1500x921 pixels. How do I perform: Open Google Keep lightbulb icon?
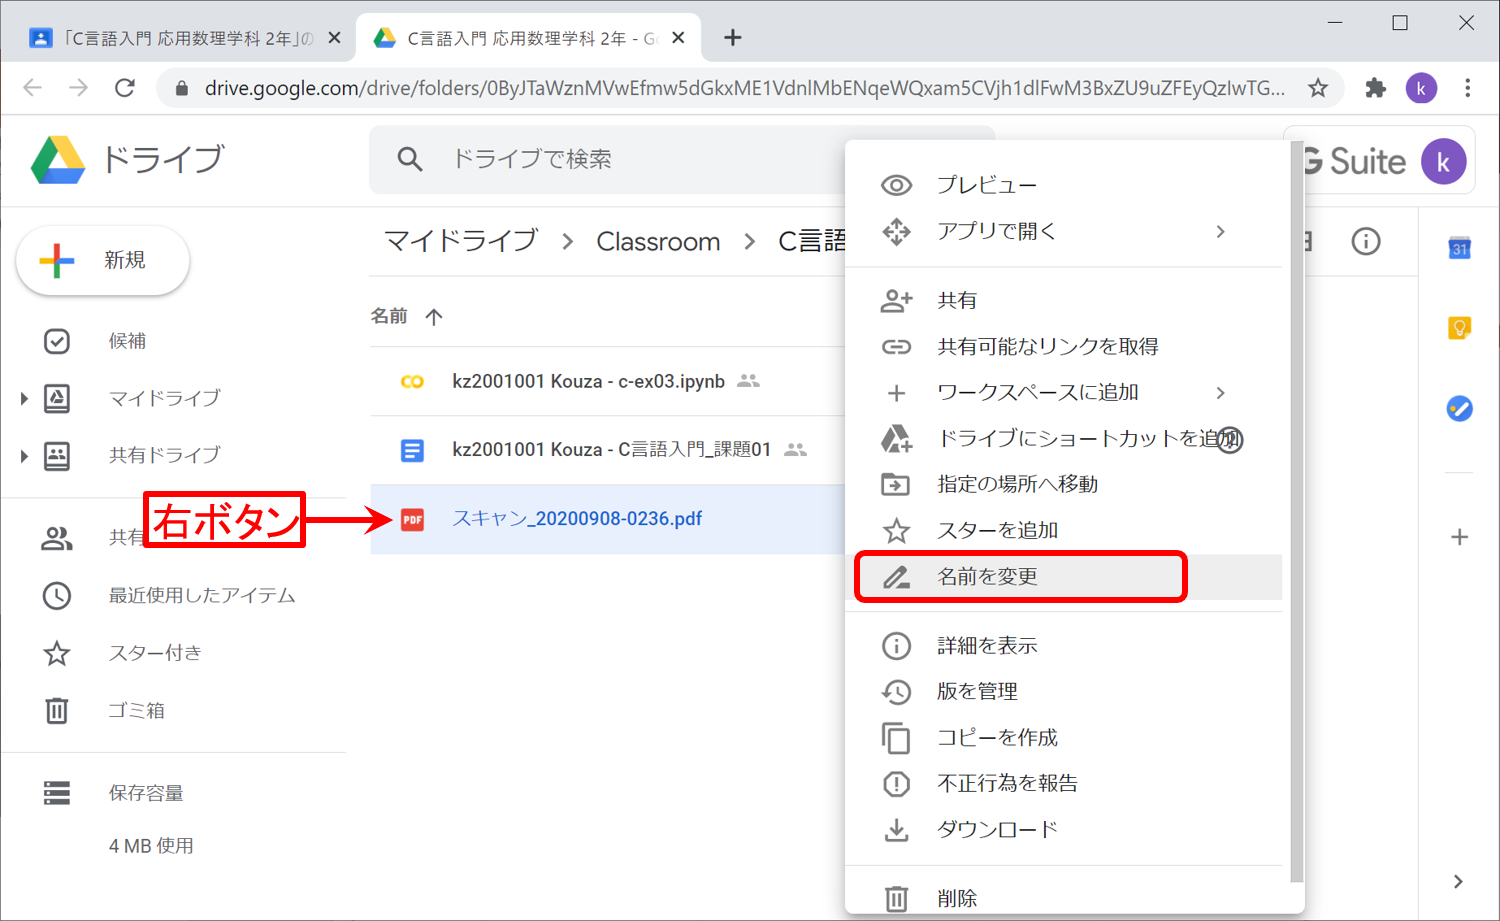click(x=1459, y=328)
